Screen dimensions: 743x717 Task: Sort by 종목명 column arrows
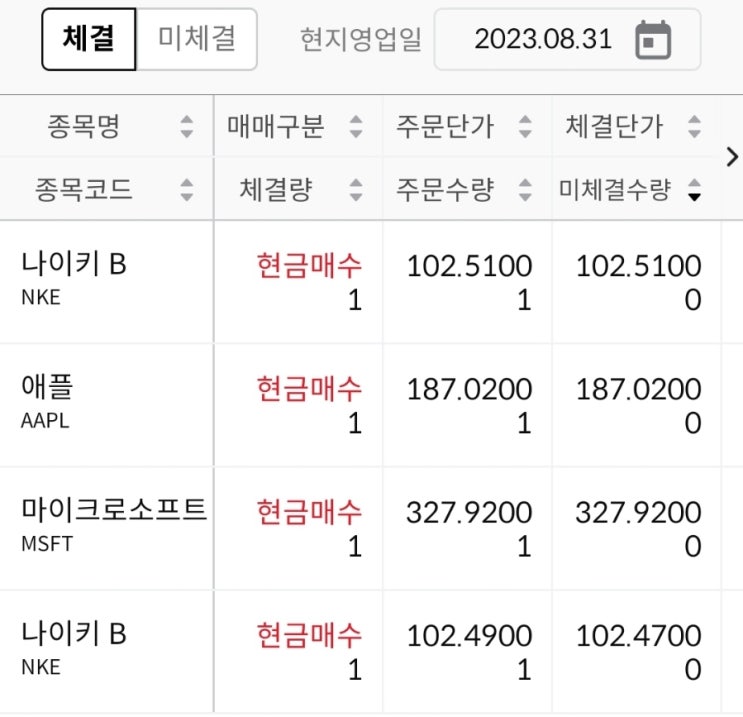(186, 127)
